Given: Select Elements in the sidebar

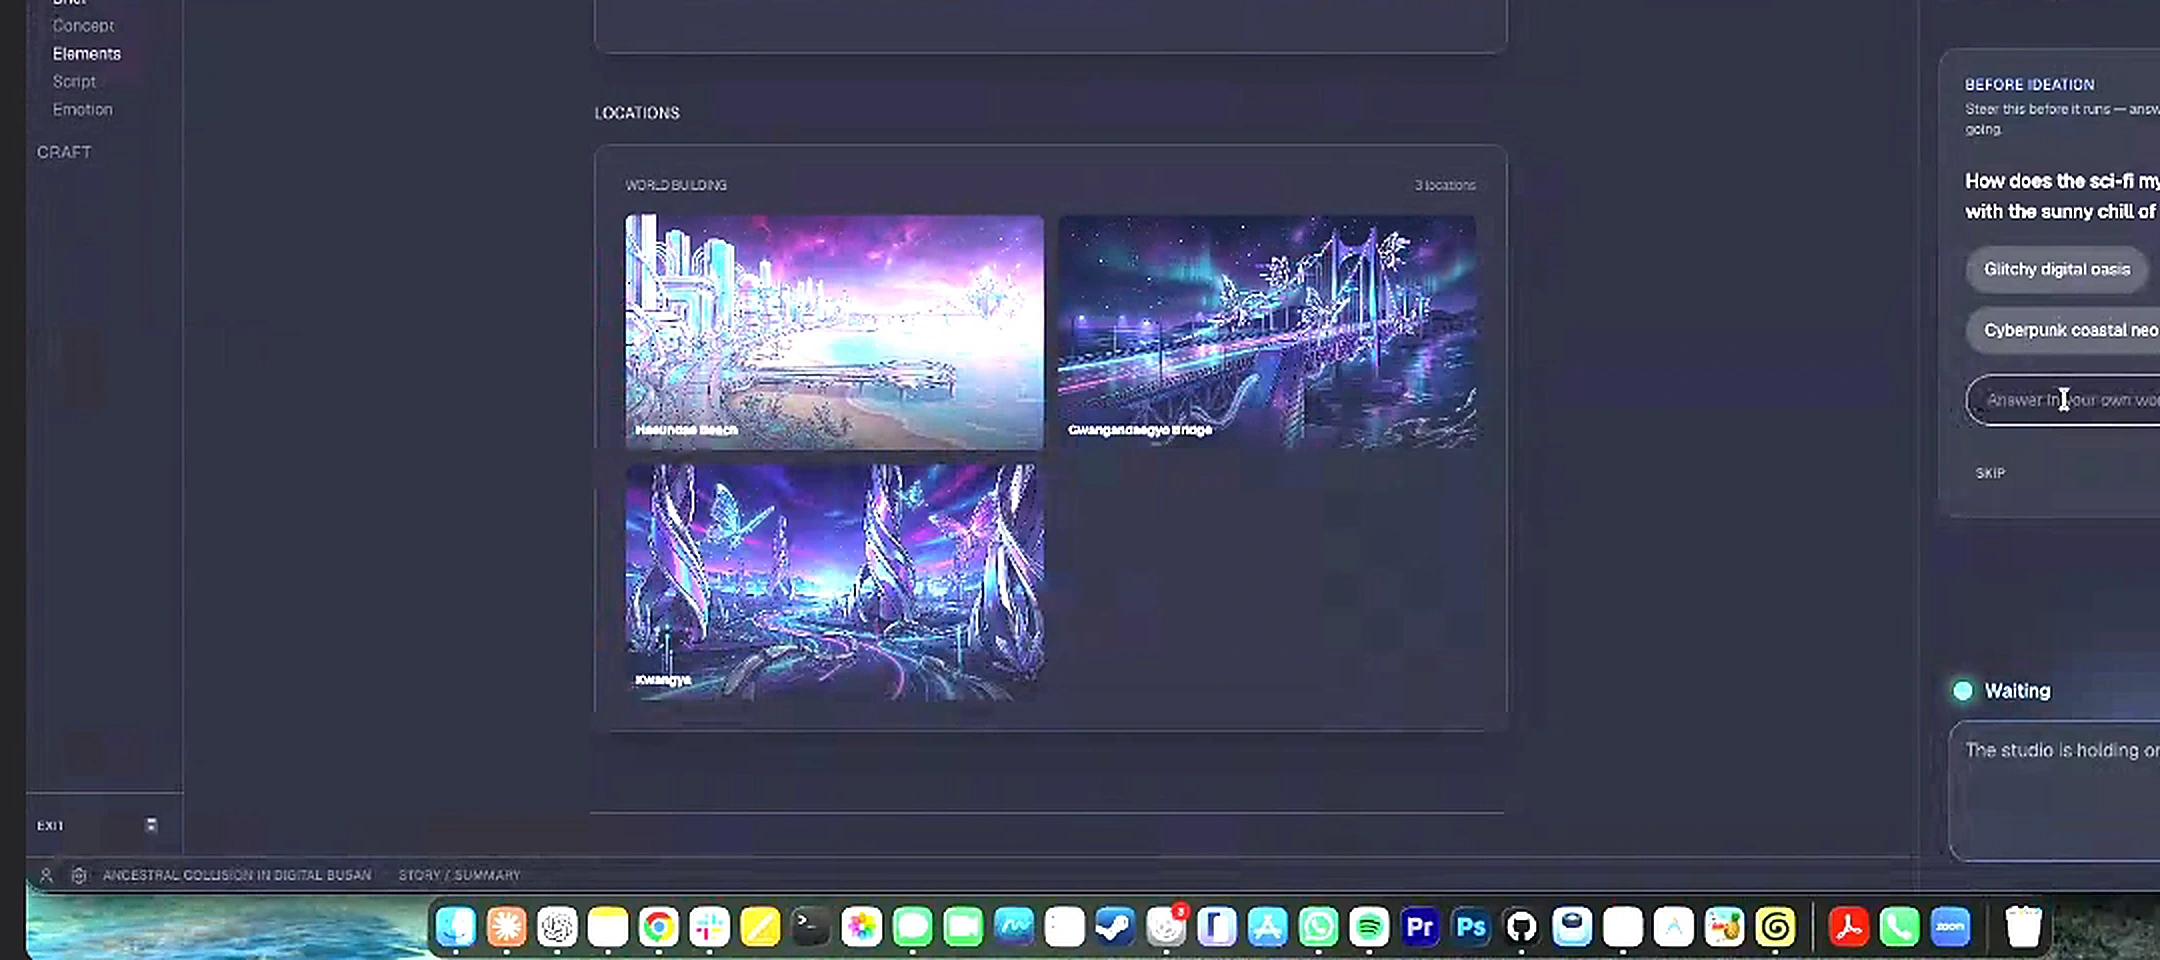Looking at the screenshot, I should pyautogui.click(x=87, y=54).
